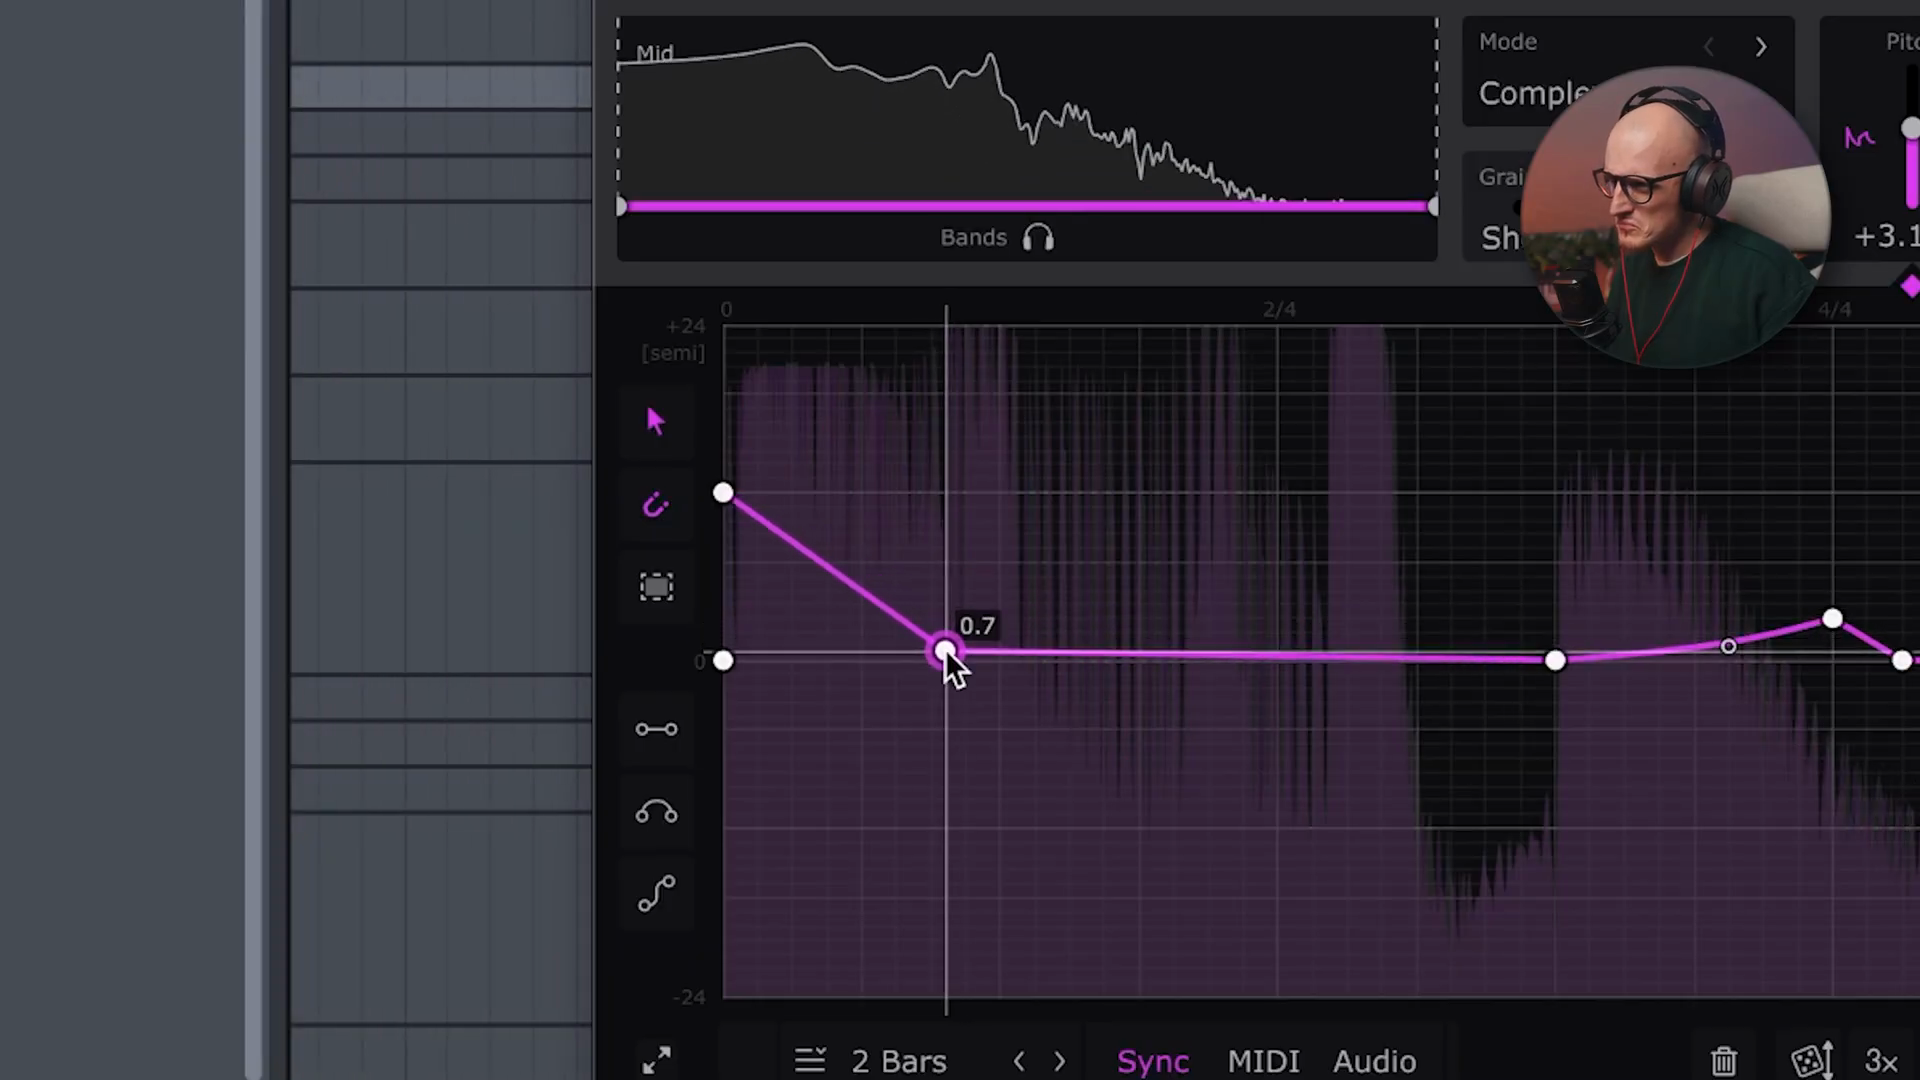Click right handle of Bands range slider
The width and height of the screenshot is (1920, 1080).
pos(1433,207)
